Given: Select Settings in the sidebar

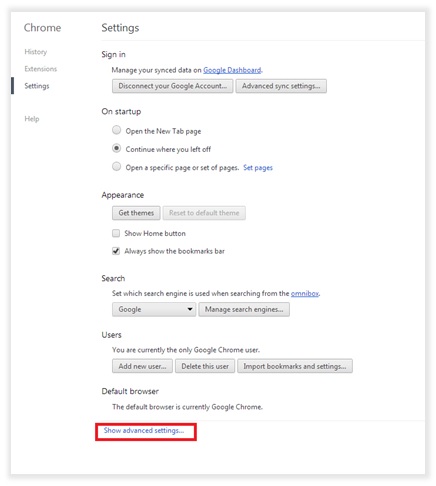Looking at the screenshot, I should pos(37,86).
